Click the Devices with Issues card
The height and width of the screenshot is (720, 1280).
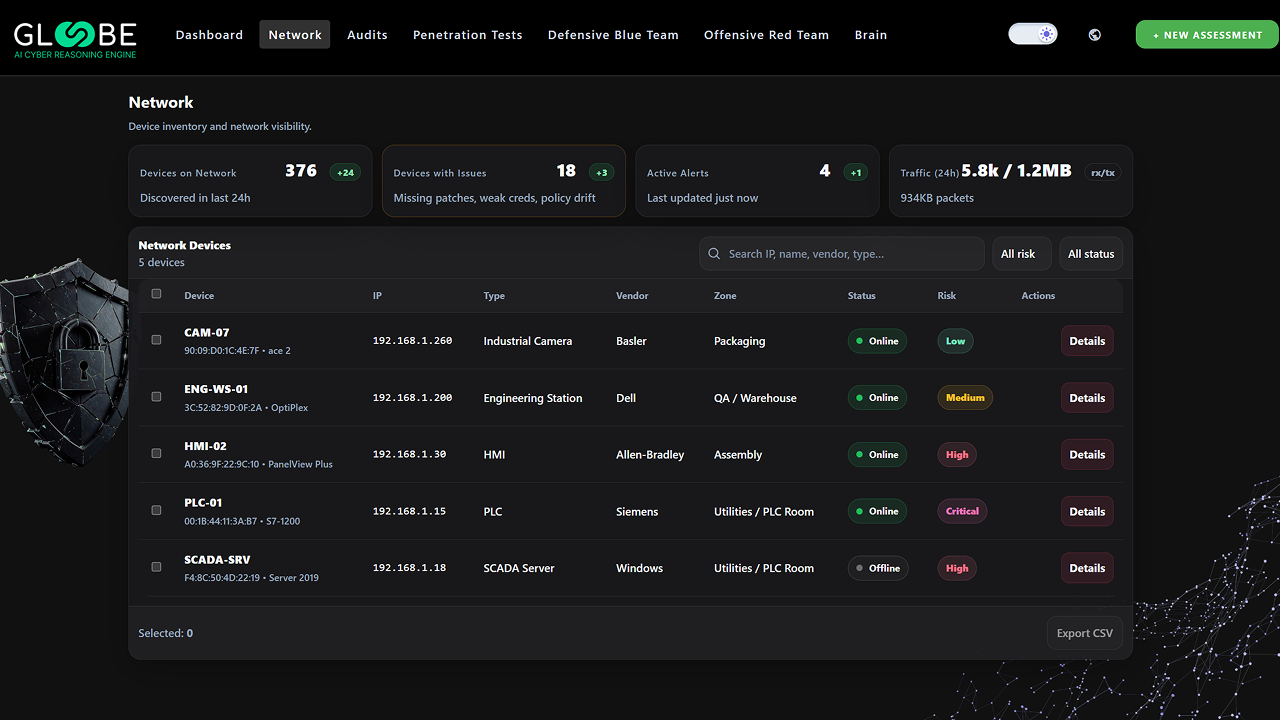504,181
